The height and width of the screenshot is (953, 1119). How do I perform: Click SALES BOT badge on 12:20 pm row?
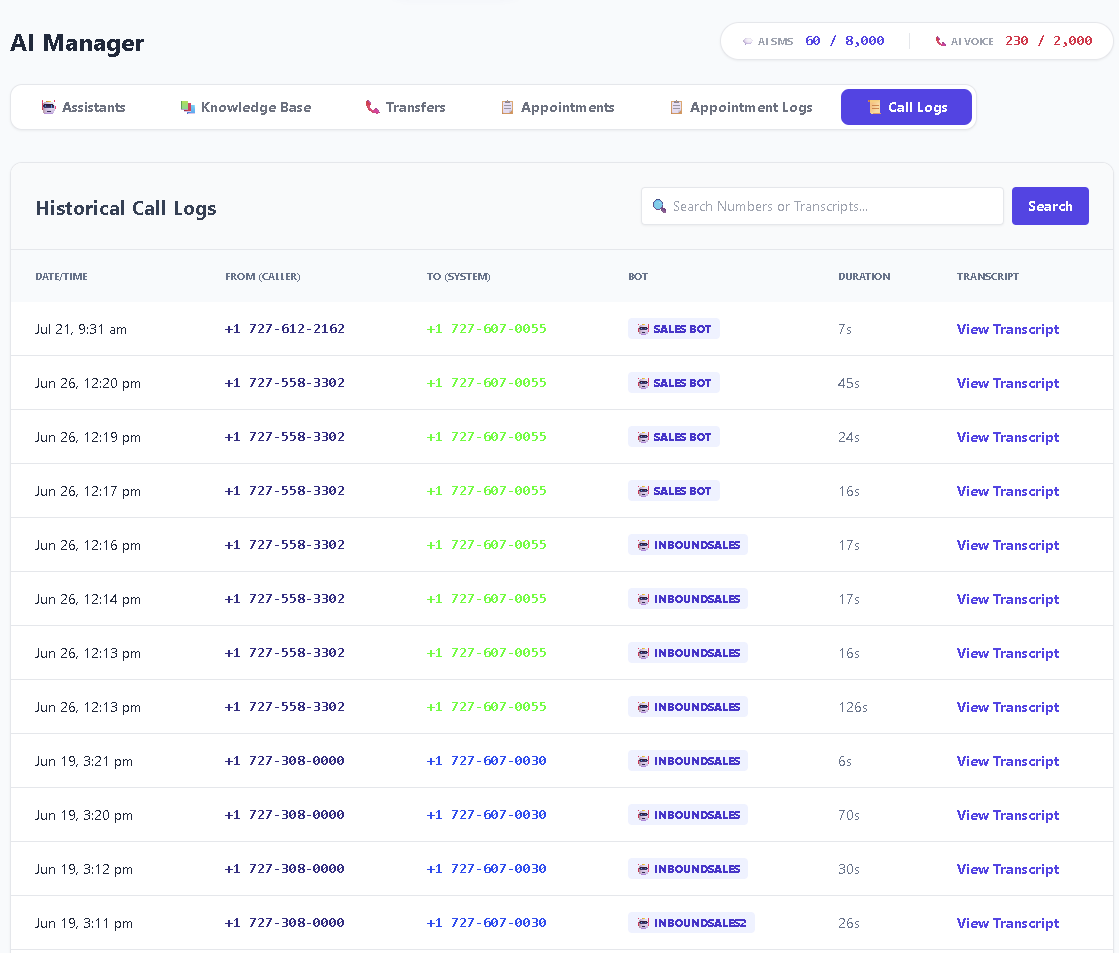pyautogui.click(x=674, y=383)
